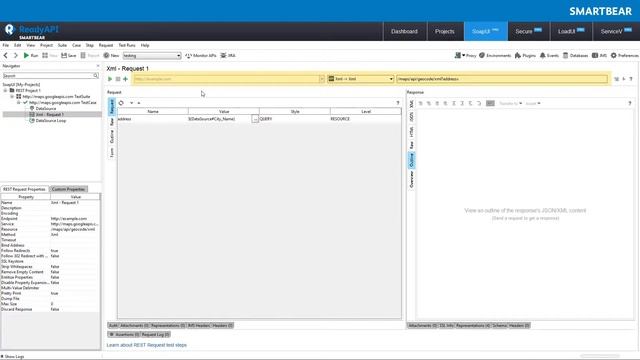This screenshot has height=360, width=640.
Task: Open the Assertions tab below request
Action: click(x=124, y=334)
